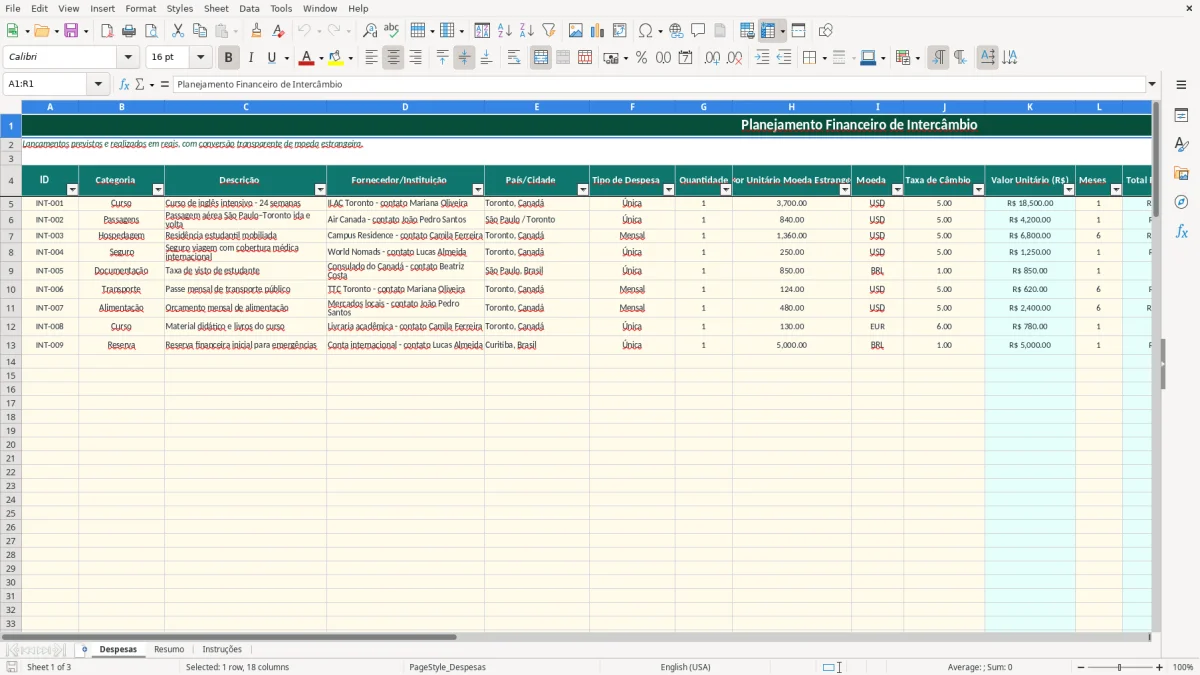This screenshot has height=675, width=1200.
Task: Toggle align left
Action: 371,58
